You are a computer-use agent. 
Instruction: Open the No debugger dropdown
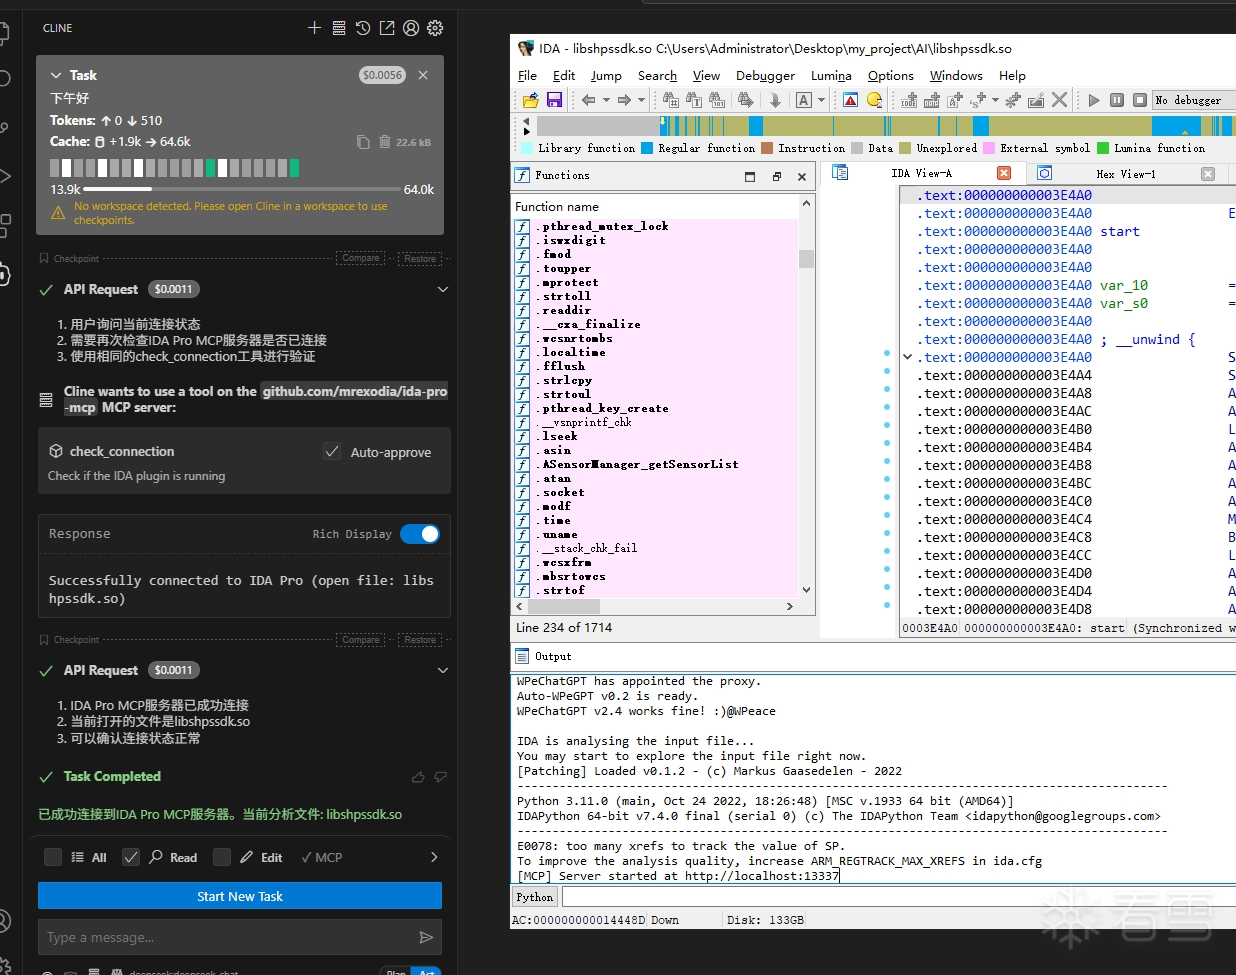point(1192,100)
